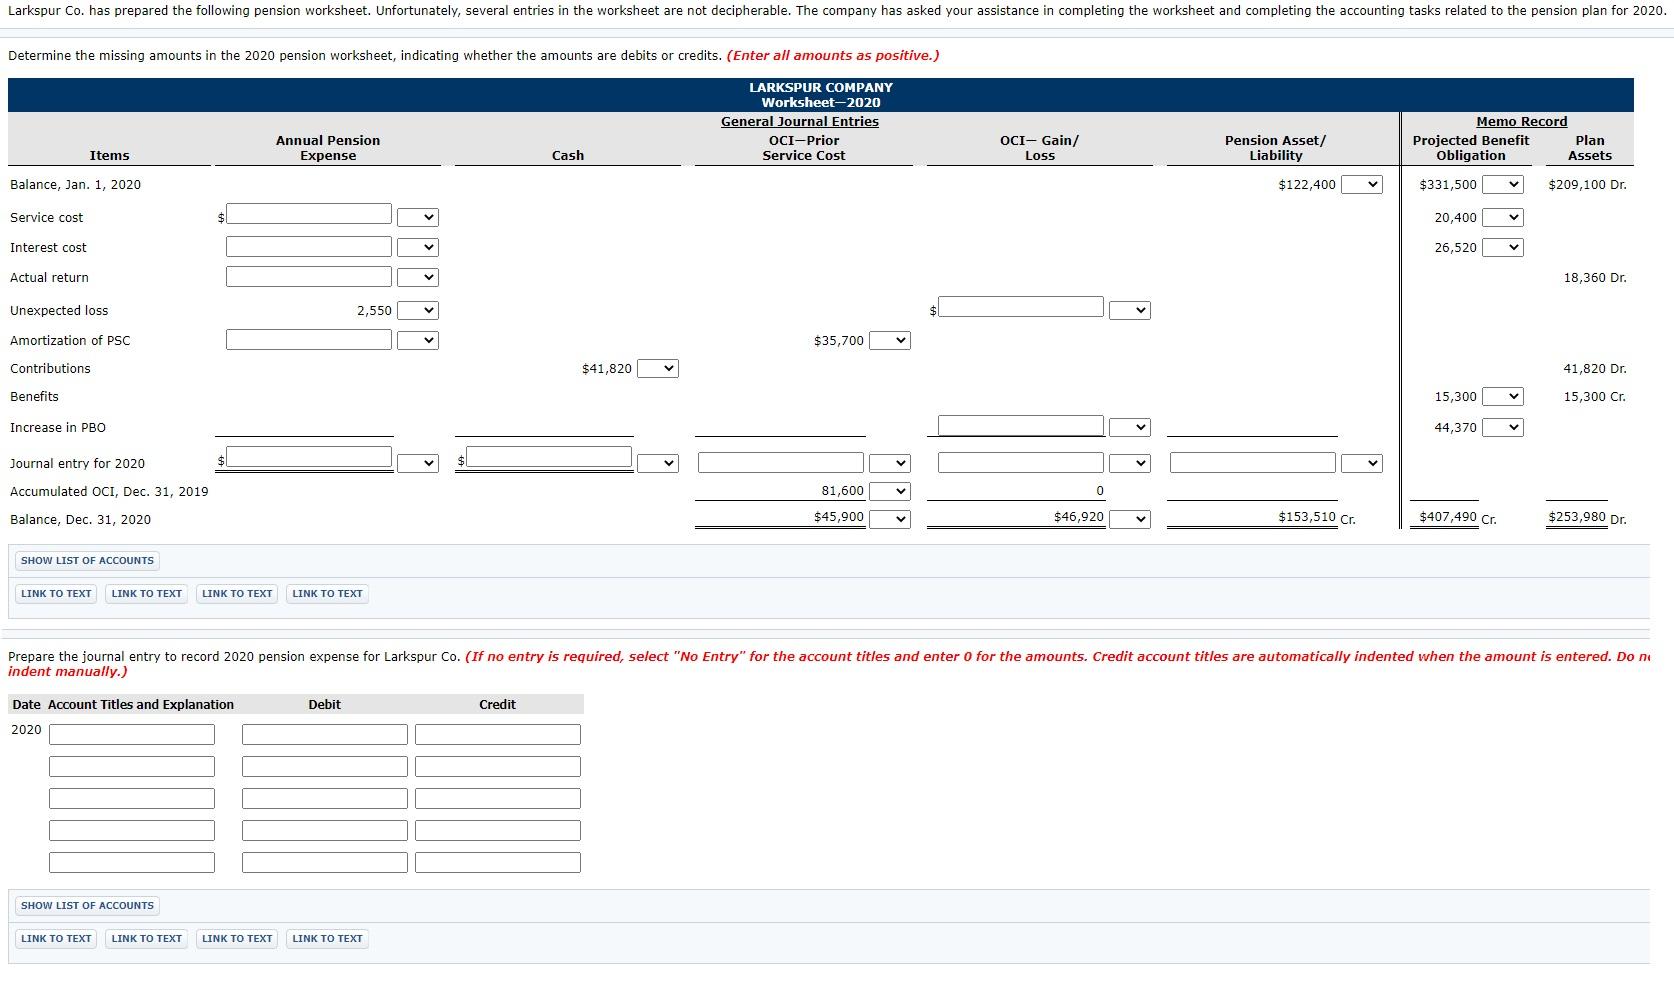Click the first Account Titles entry box
Viewport: 1674px width, 991px height.
click(131, 733)
